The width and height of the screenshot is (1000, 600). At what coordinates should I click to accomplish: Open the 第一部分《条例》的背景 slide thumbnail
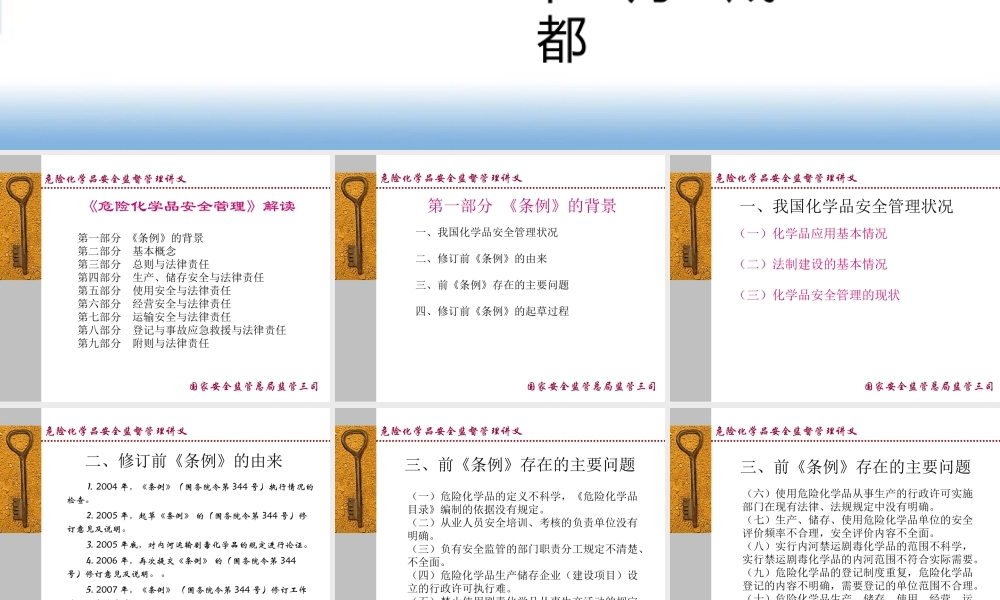point(500,278)
